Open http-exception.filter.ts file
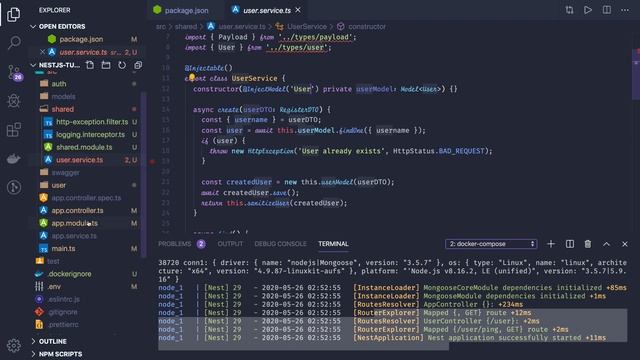 coord(92,122)
